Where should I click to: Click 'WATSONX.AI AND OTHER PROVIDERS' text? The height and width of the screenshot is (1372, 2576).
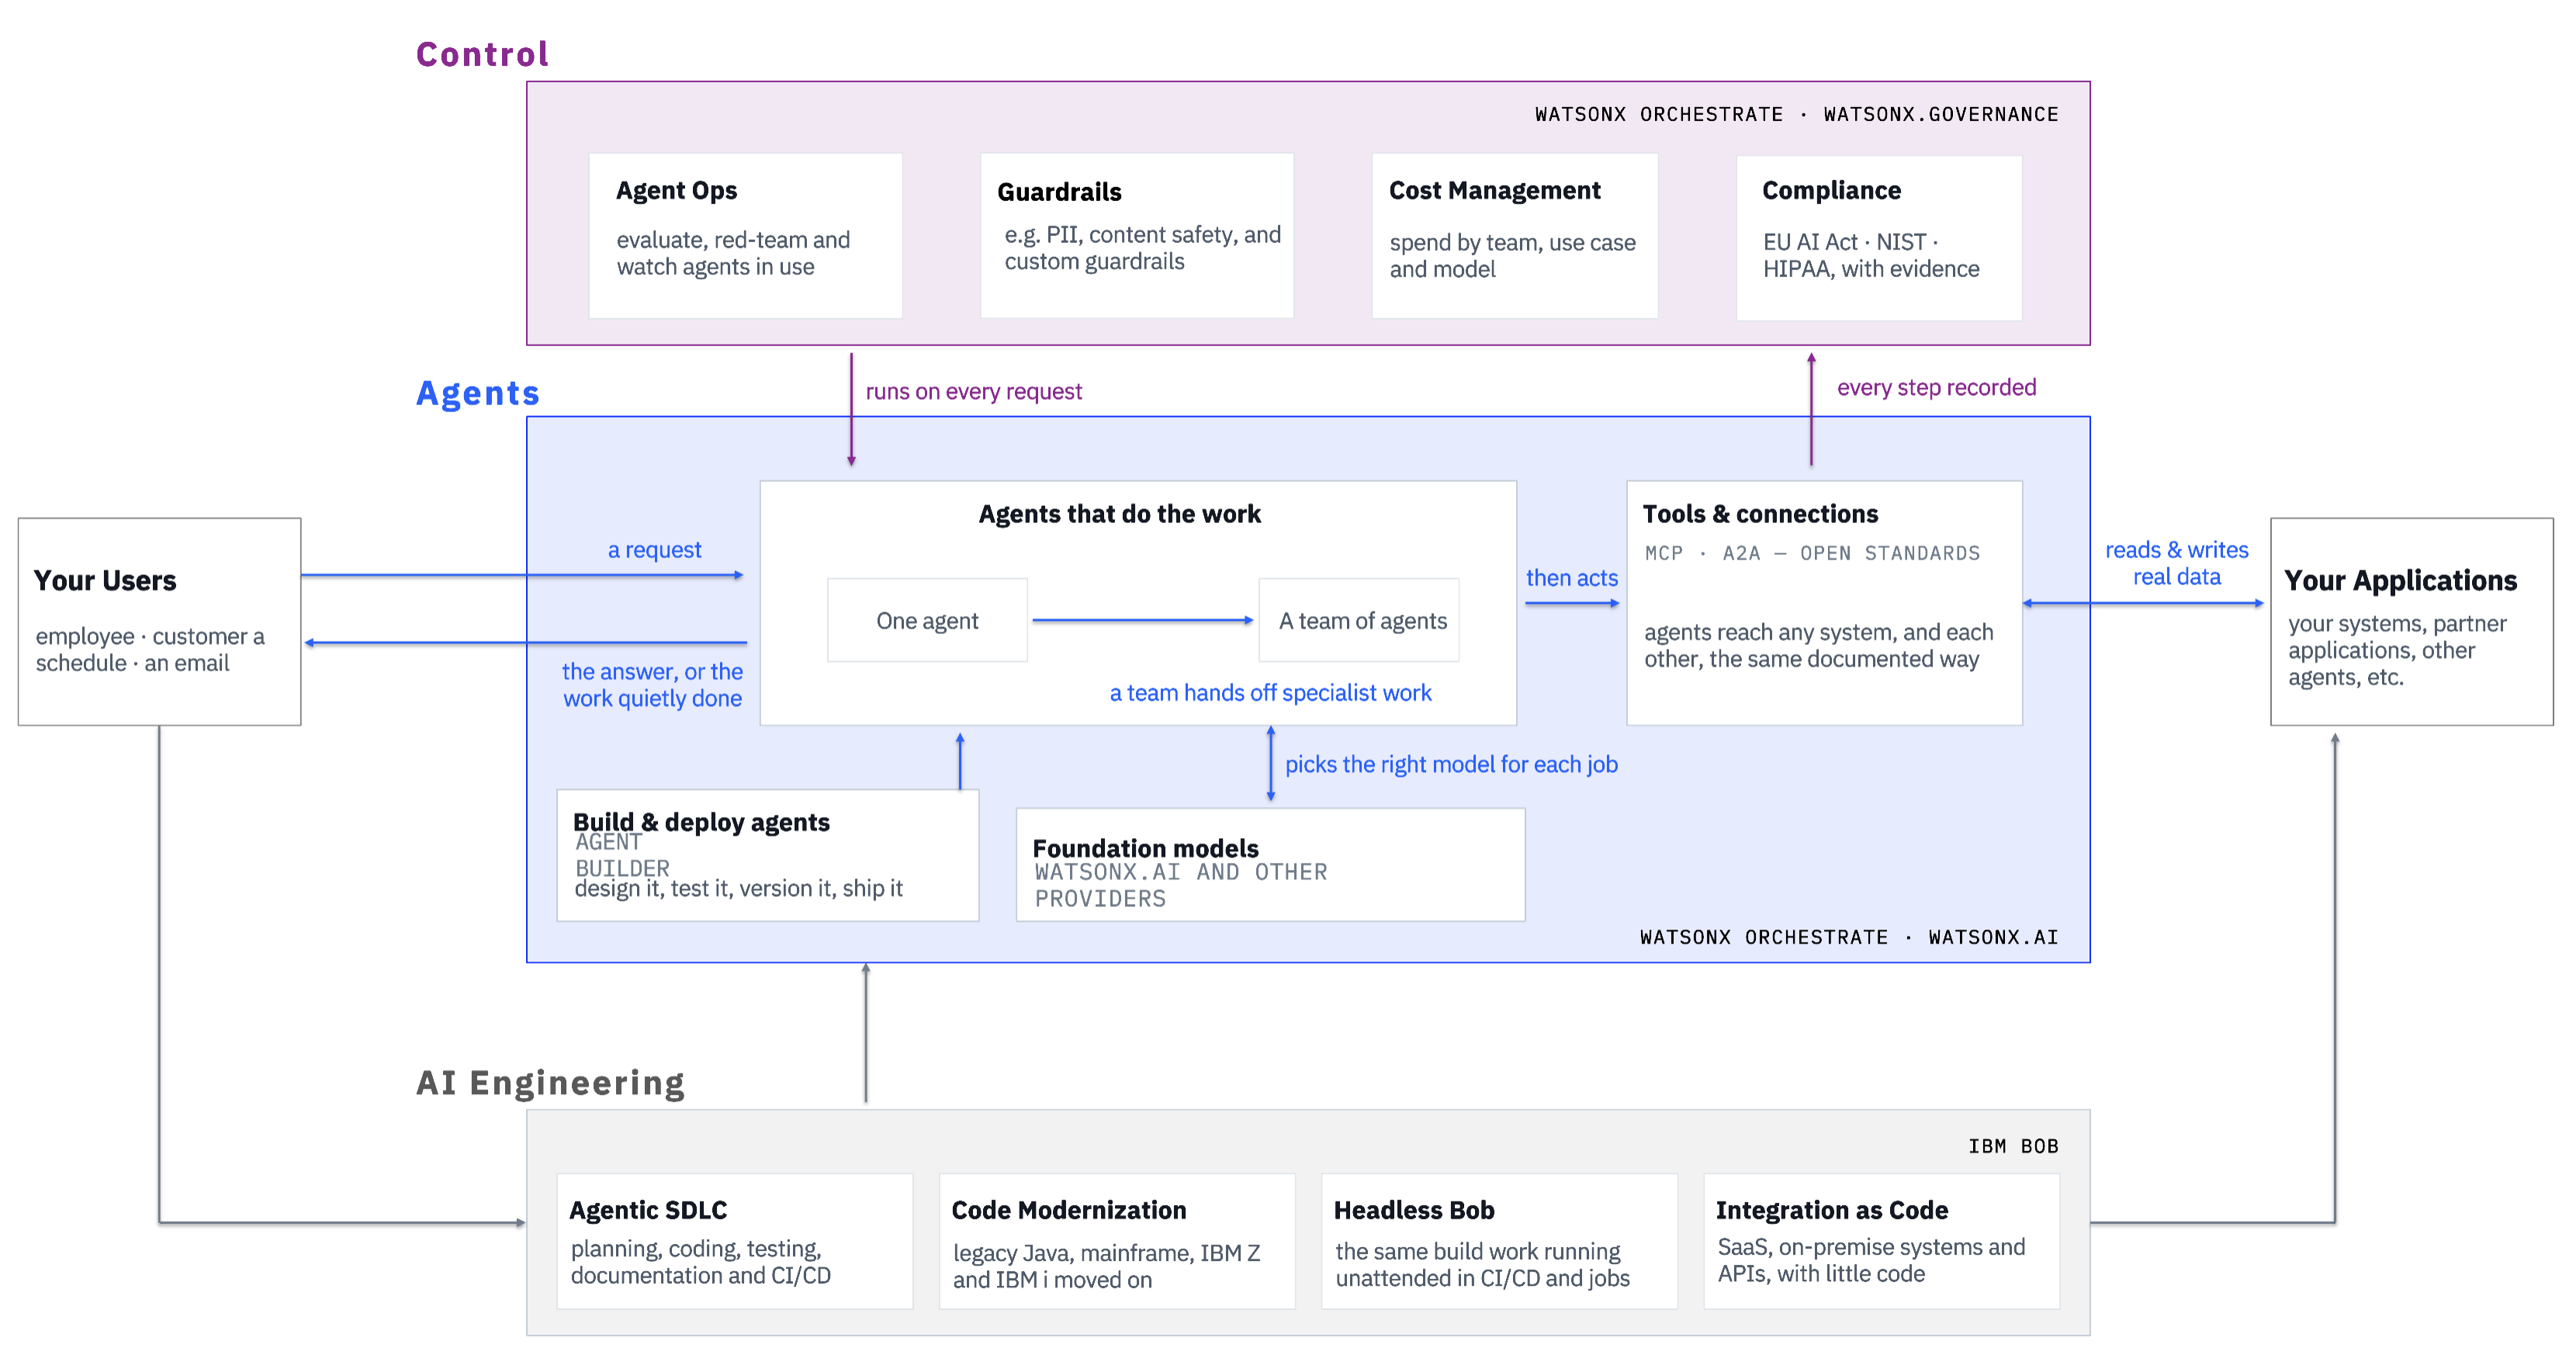pyautogui.click(x=1181, y=885)
